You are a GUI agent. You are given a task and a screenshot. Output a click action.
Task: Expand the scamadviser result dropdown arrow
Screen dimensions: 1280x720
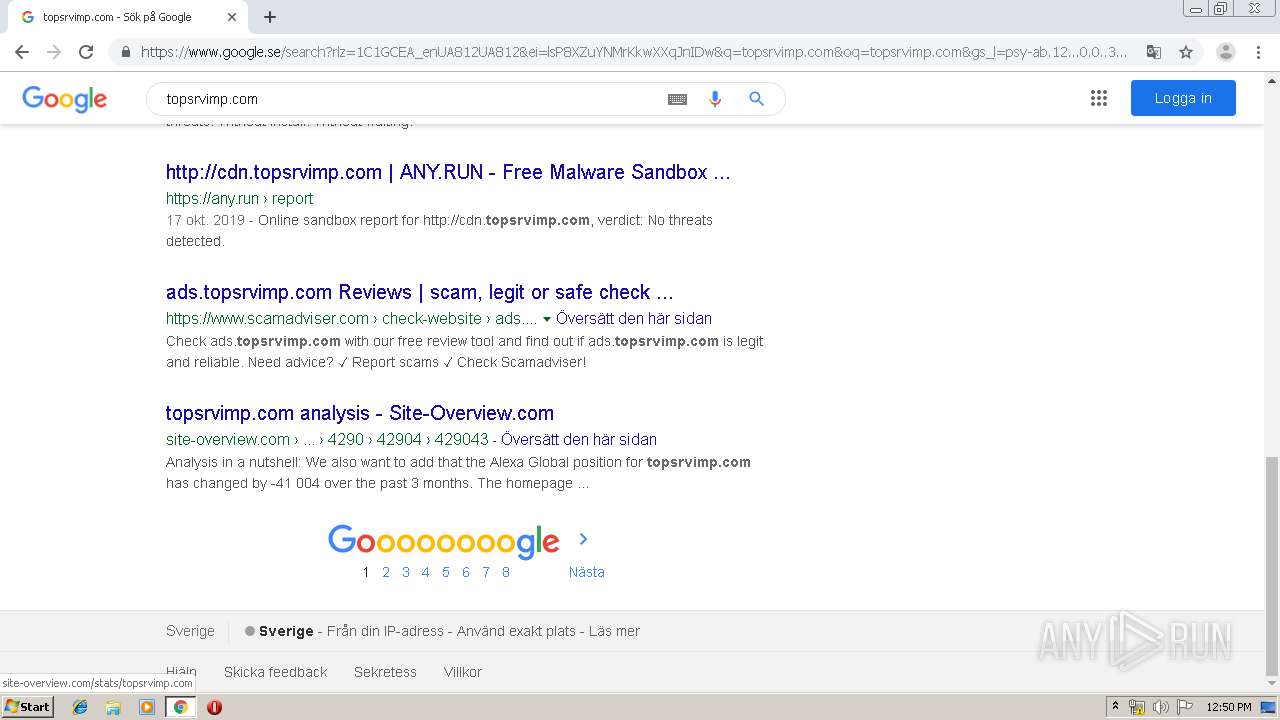click(547, 319)
